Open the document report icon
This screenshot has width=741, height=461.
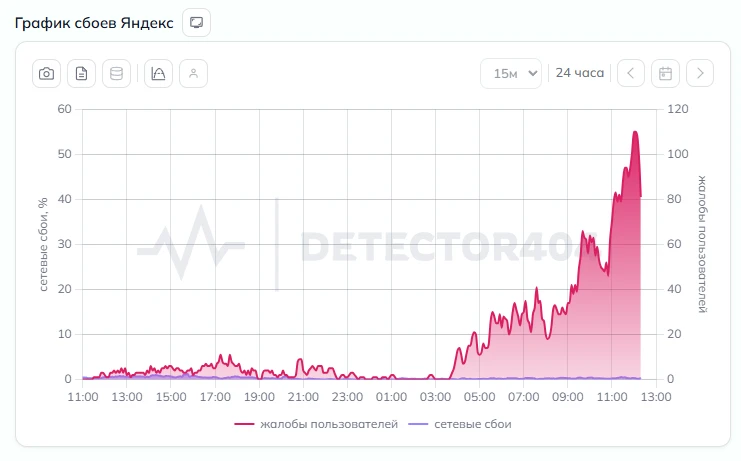pyautogui.click(x=81, y=74)
